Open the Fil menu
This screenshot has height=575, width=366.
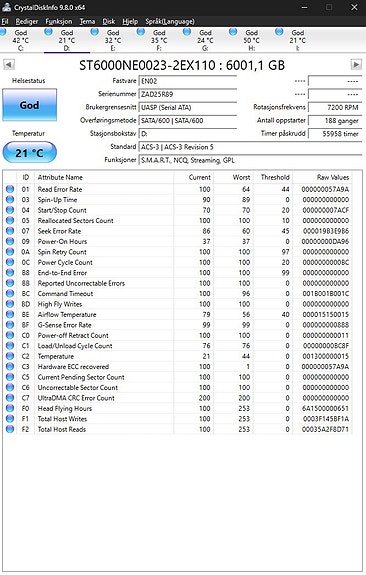(x=5, y=22)
